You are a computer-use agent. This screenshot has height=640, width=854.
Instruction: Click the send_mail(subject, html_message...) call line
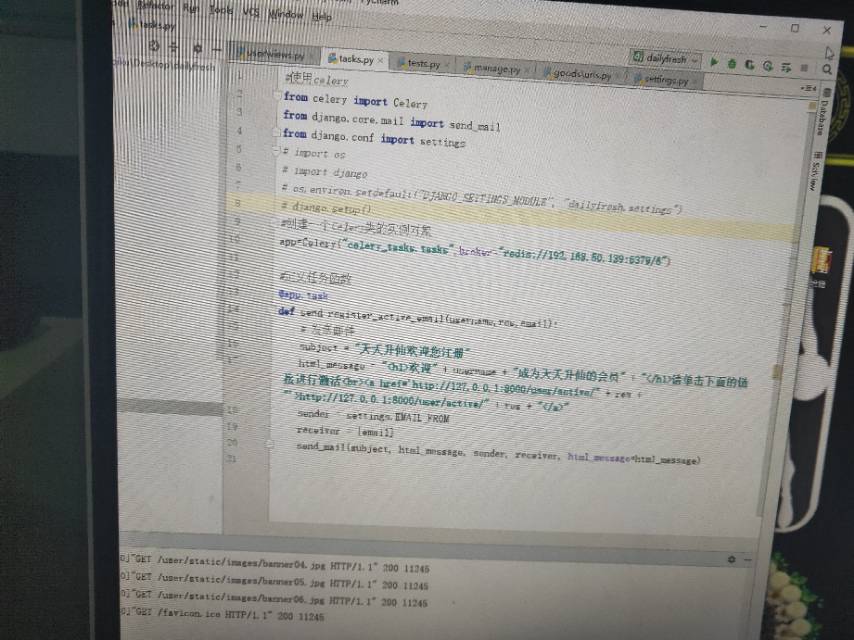click(498, 453)
